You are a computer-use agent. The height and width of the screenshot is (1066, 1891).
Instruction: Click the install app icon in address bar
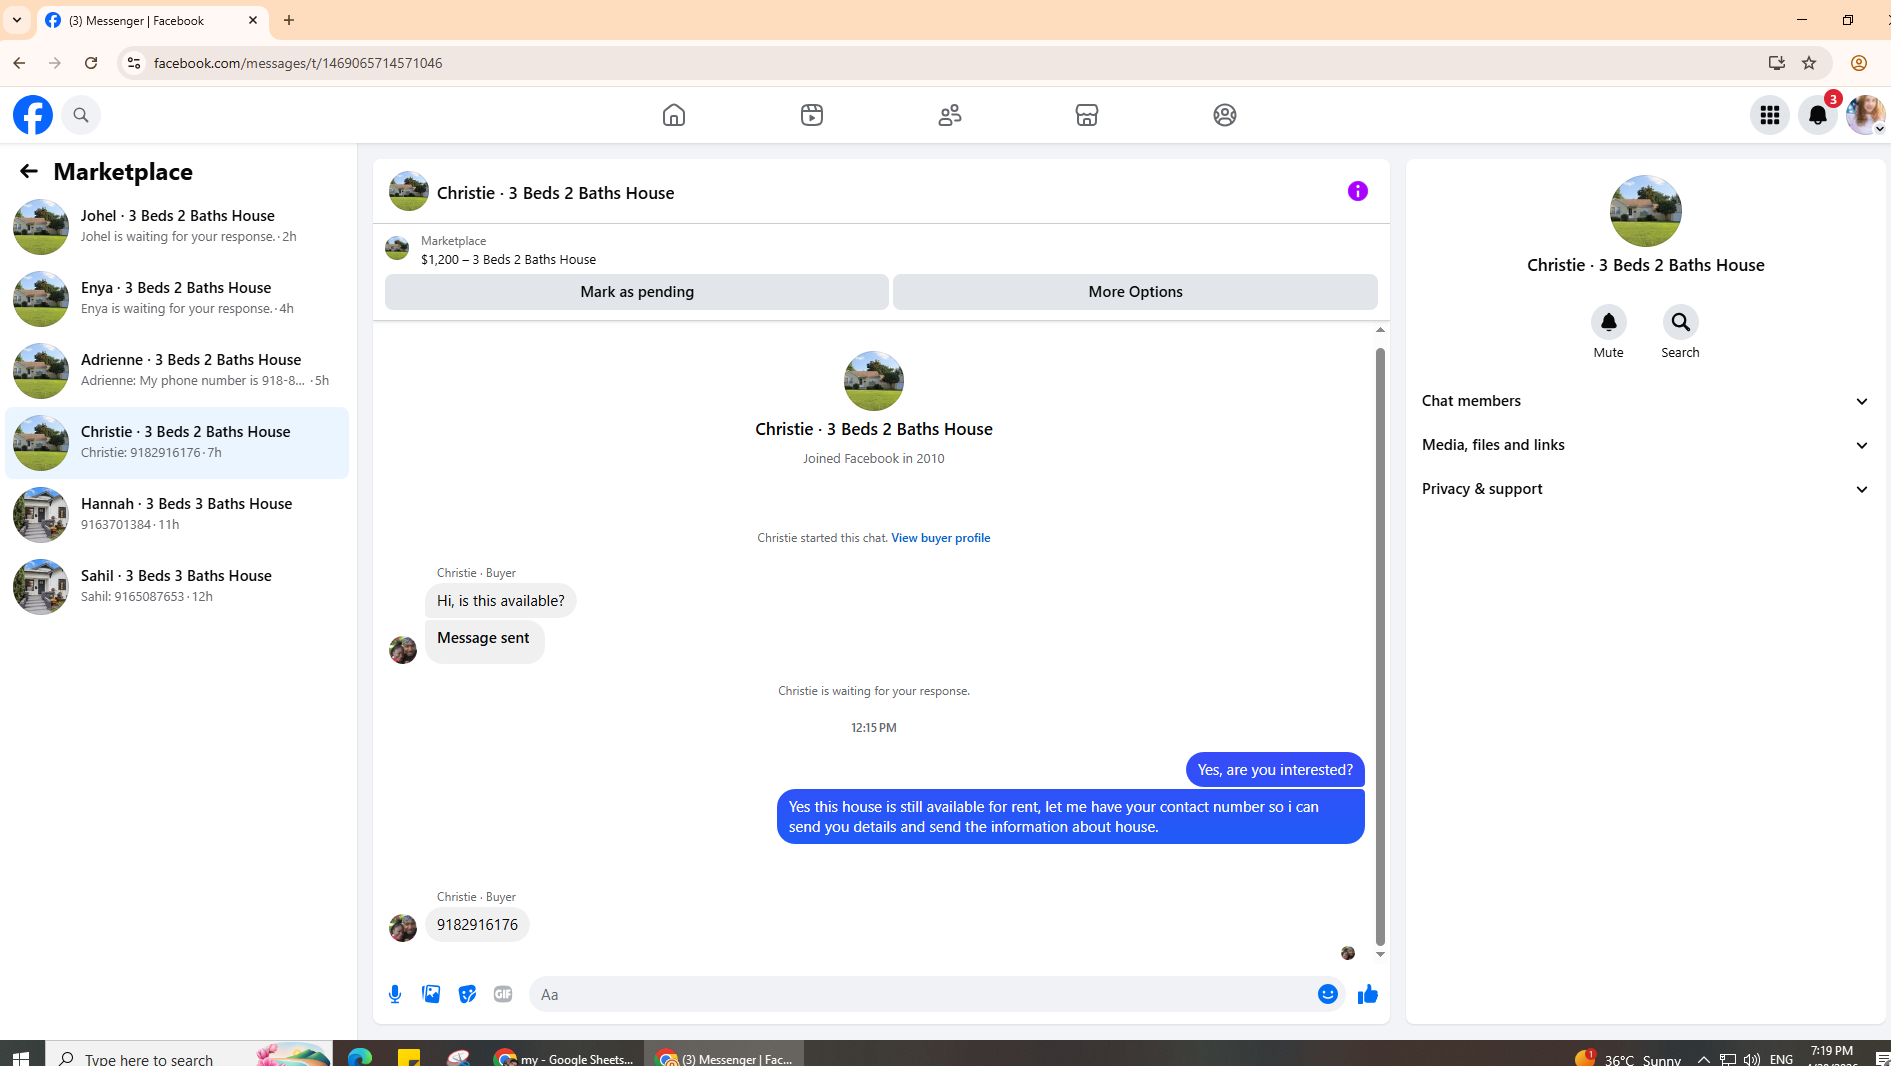coord(1776,63)
